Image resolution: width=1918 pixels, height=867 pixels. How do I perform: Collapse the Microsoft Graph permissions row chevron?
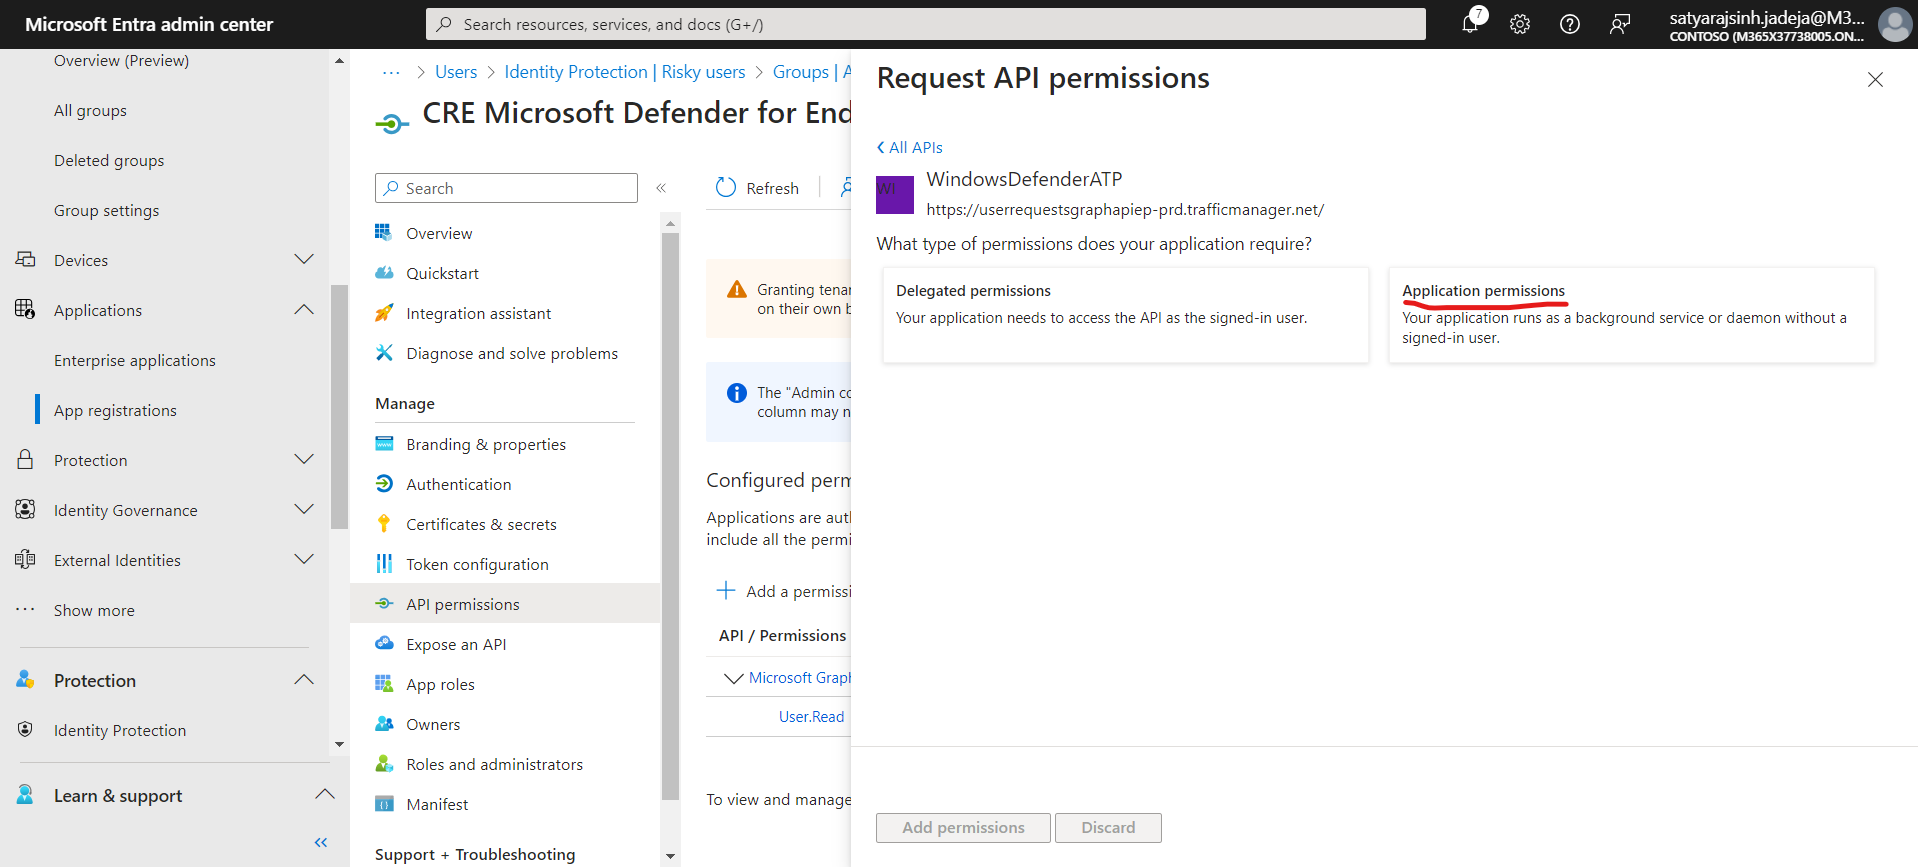pos(733,678)
